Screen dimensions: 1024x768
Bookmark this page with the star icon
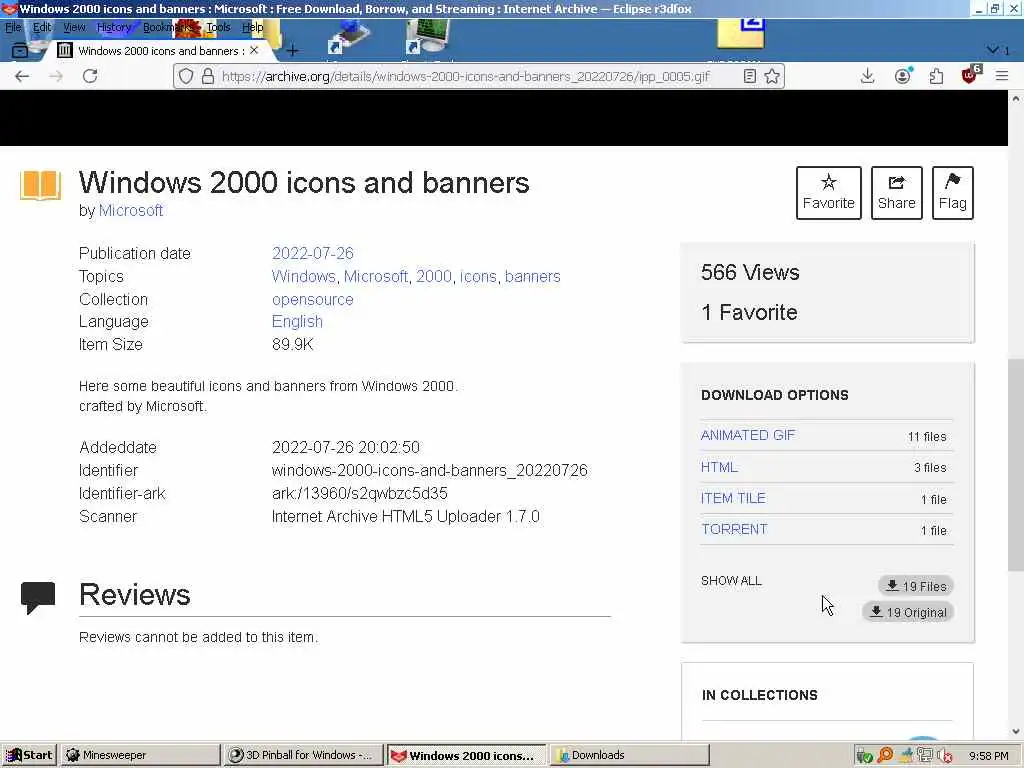tap(772, 76)
